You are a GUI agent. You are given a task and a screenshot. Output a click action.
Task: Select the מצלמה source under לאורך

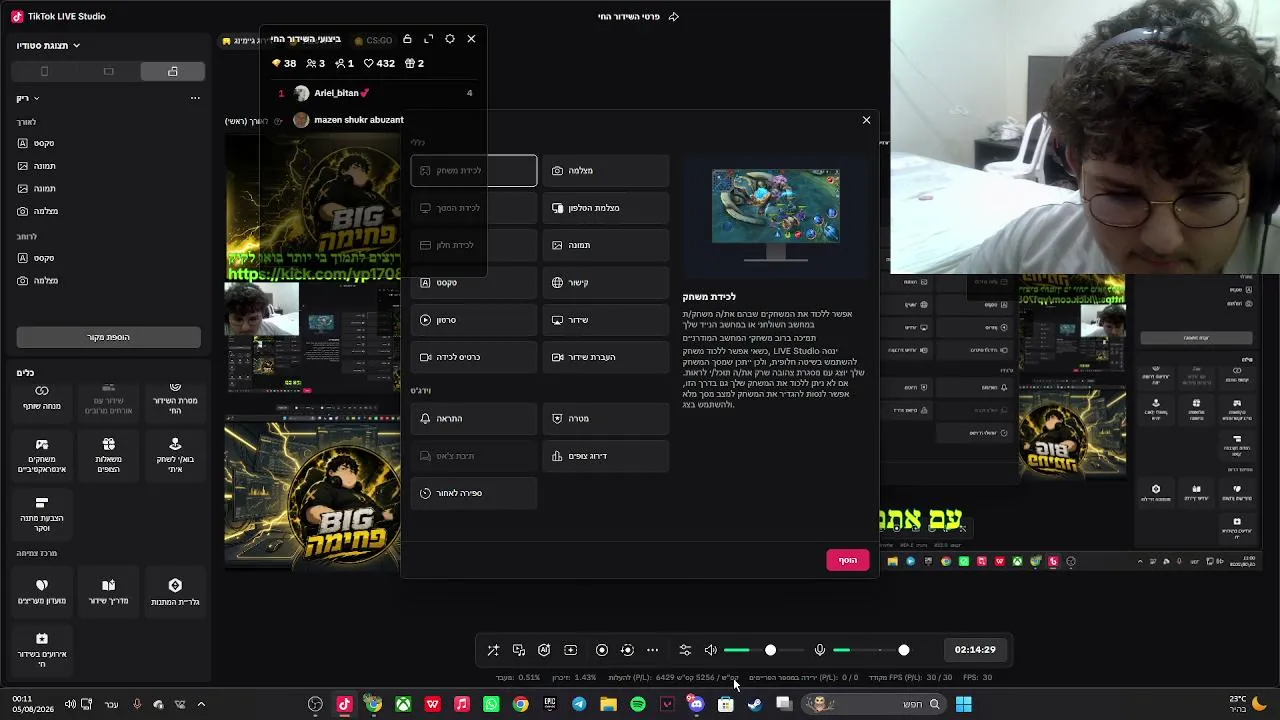[x=108, y=211]
